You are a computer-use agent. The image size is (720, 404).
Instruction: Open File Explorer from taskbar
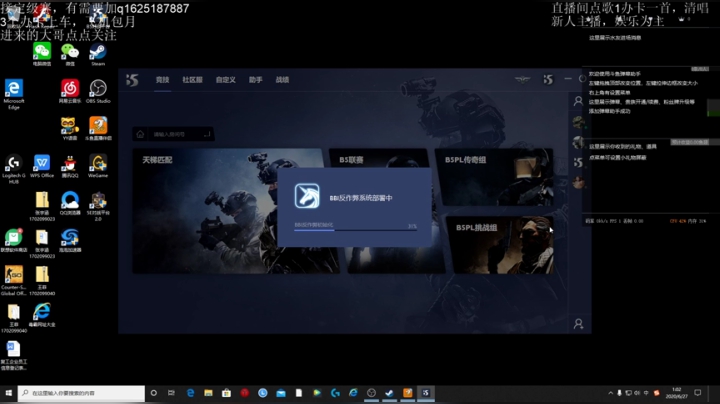(208, 393)
